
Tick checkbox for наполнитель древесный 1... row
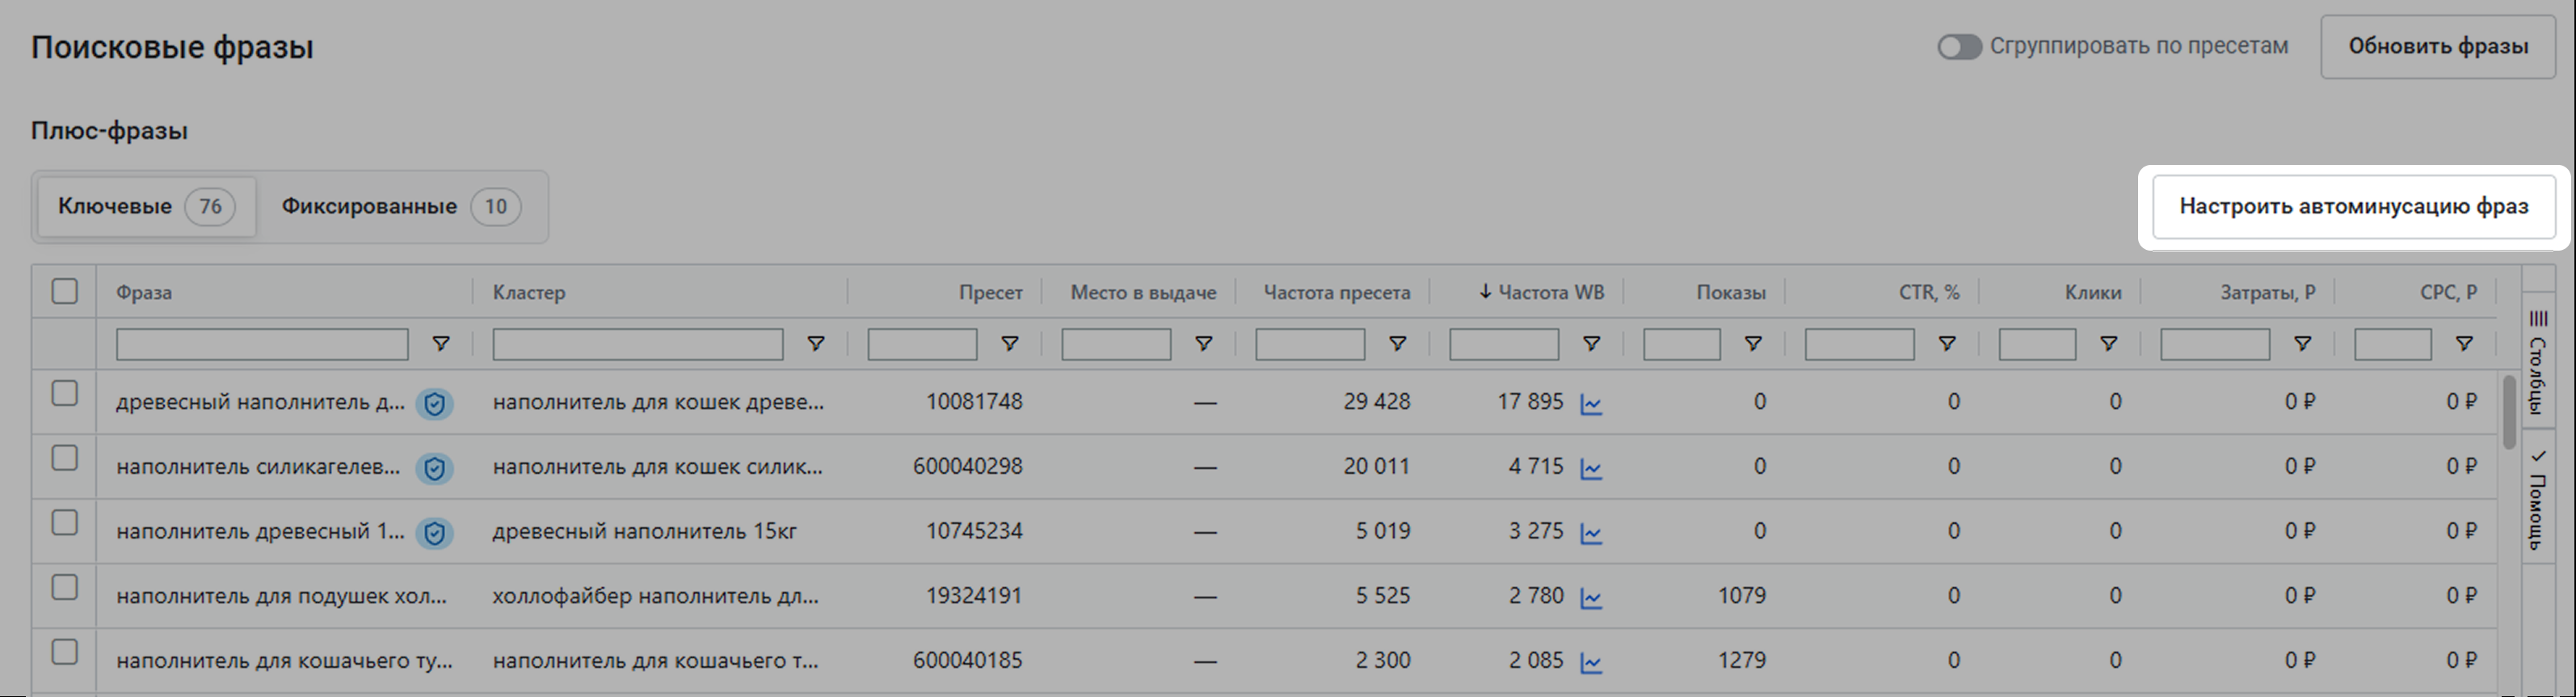click(64, 522)
